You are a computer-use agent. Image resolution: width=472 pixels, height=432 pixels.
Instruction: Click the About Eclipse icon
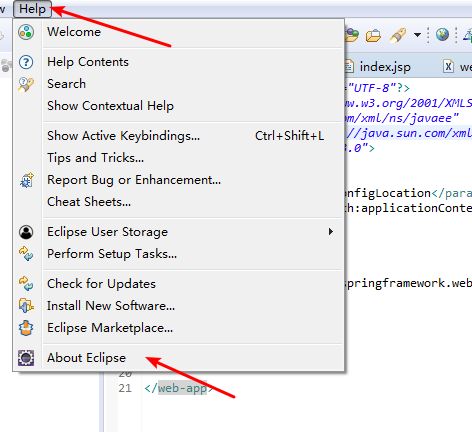coord(26,358)
